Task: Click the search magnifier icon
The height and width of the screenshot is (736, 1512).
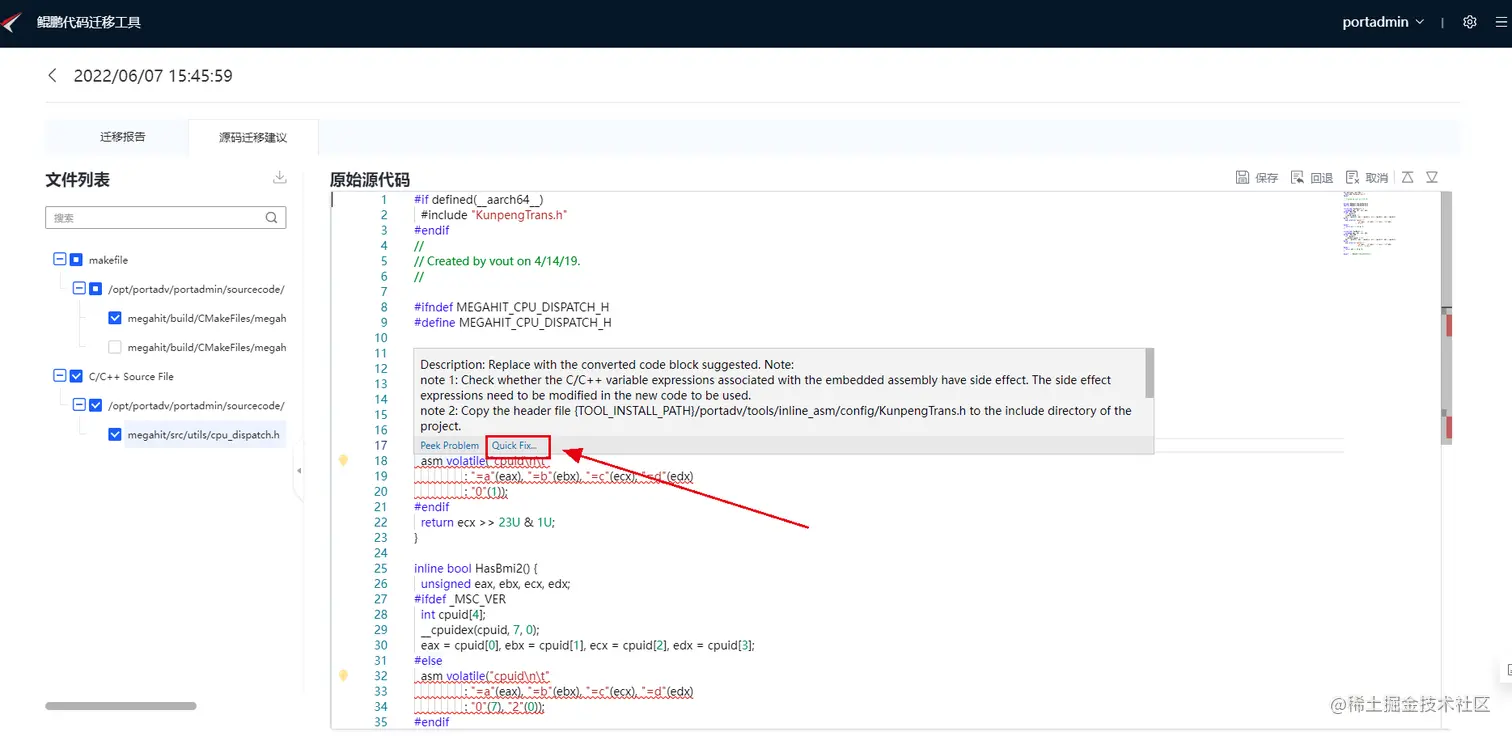Action: 271,217
